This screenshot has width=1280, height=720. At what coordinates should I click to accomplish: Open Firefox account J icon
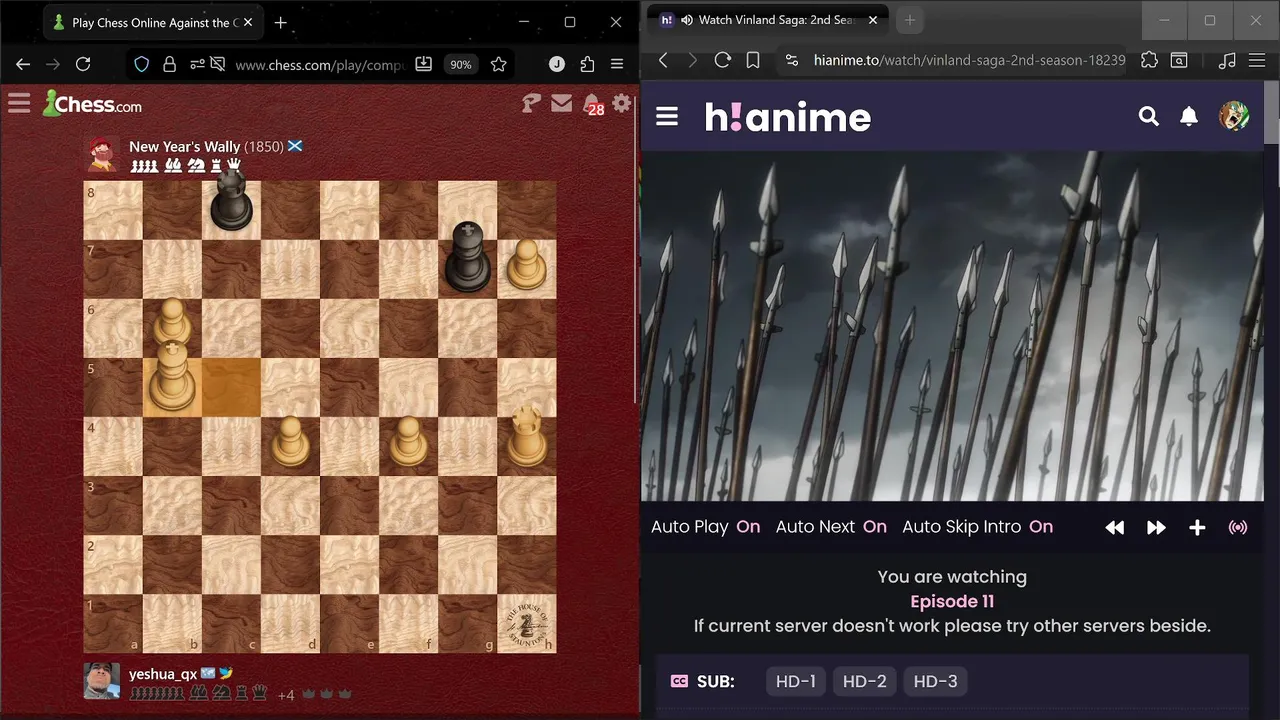557,64
